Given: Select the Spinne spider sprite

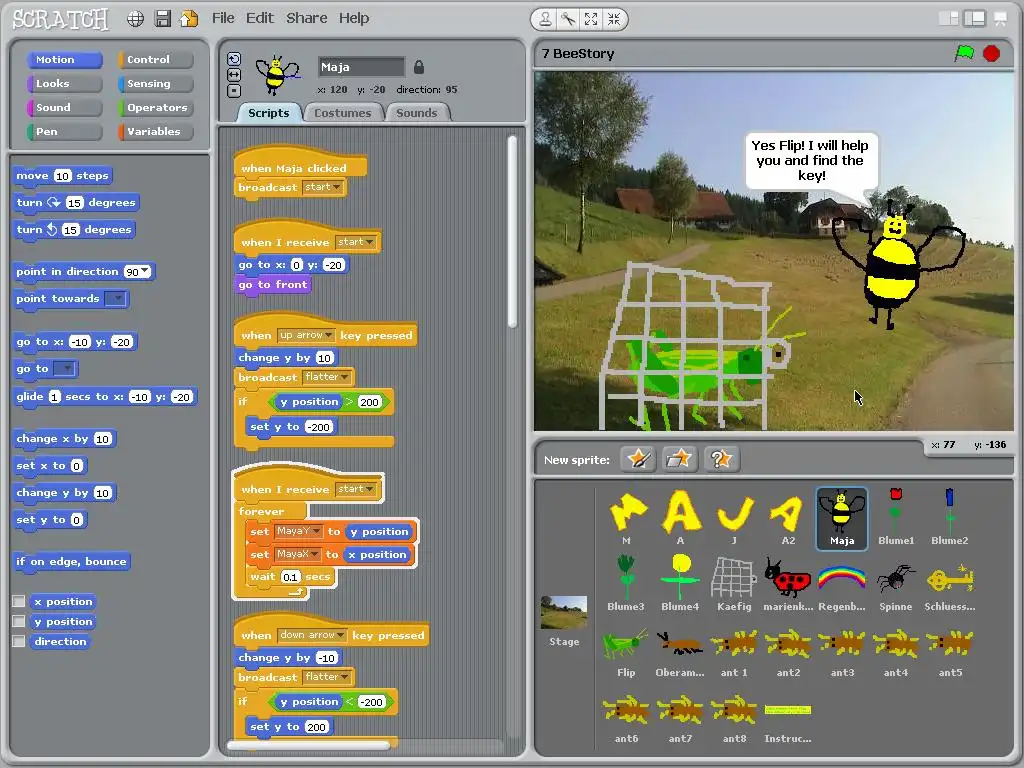Looking at the screenshot, I should click(x=895, y=584).
